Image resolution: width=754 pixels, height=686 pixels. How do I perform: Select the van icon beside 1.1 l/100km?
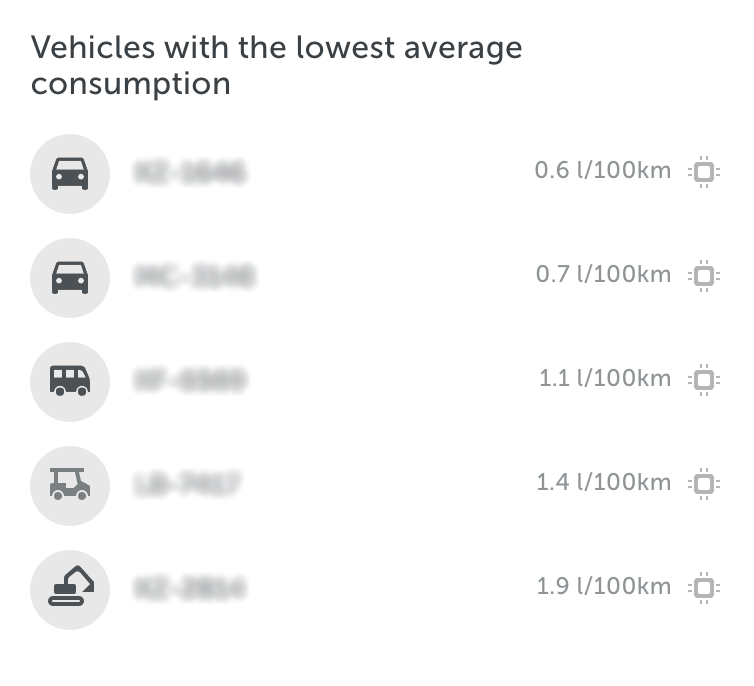(x=70, y=382)
